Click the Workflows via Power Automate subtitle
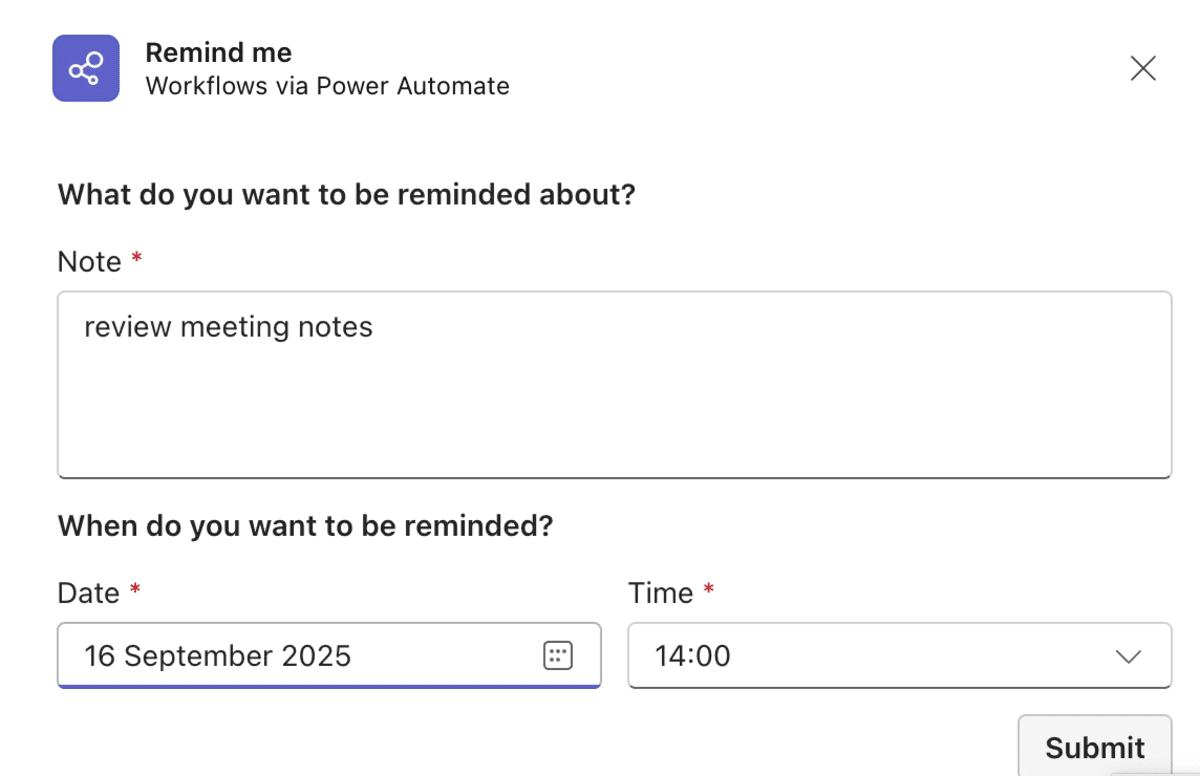 coord(328,86)
